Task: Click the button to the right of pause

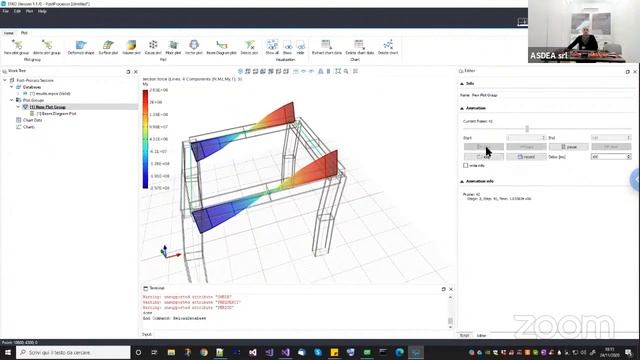Action: pyautogui.click(x=611, y=147)
